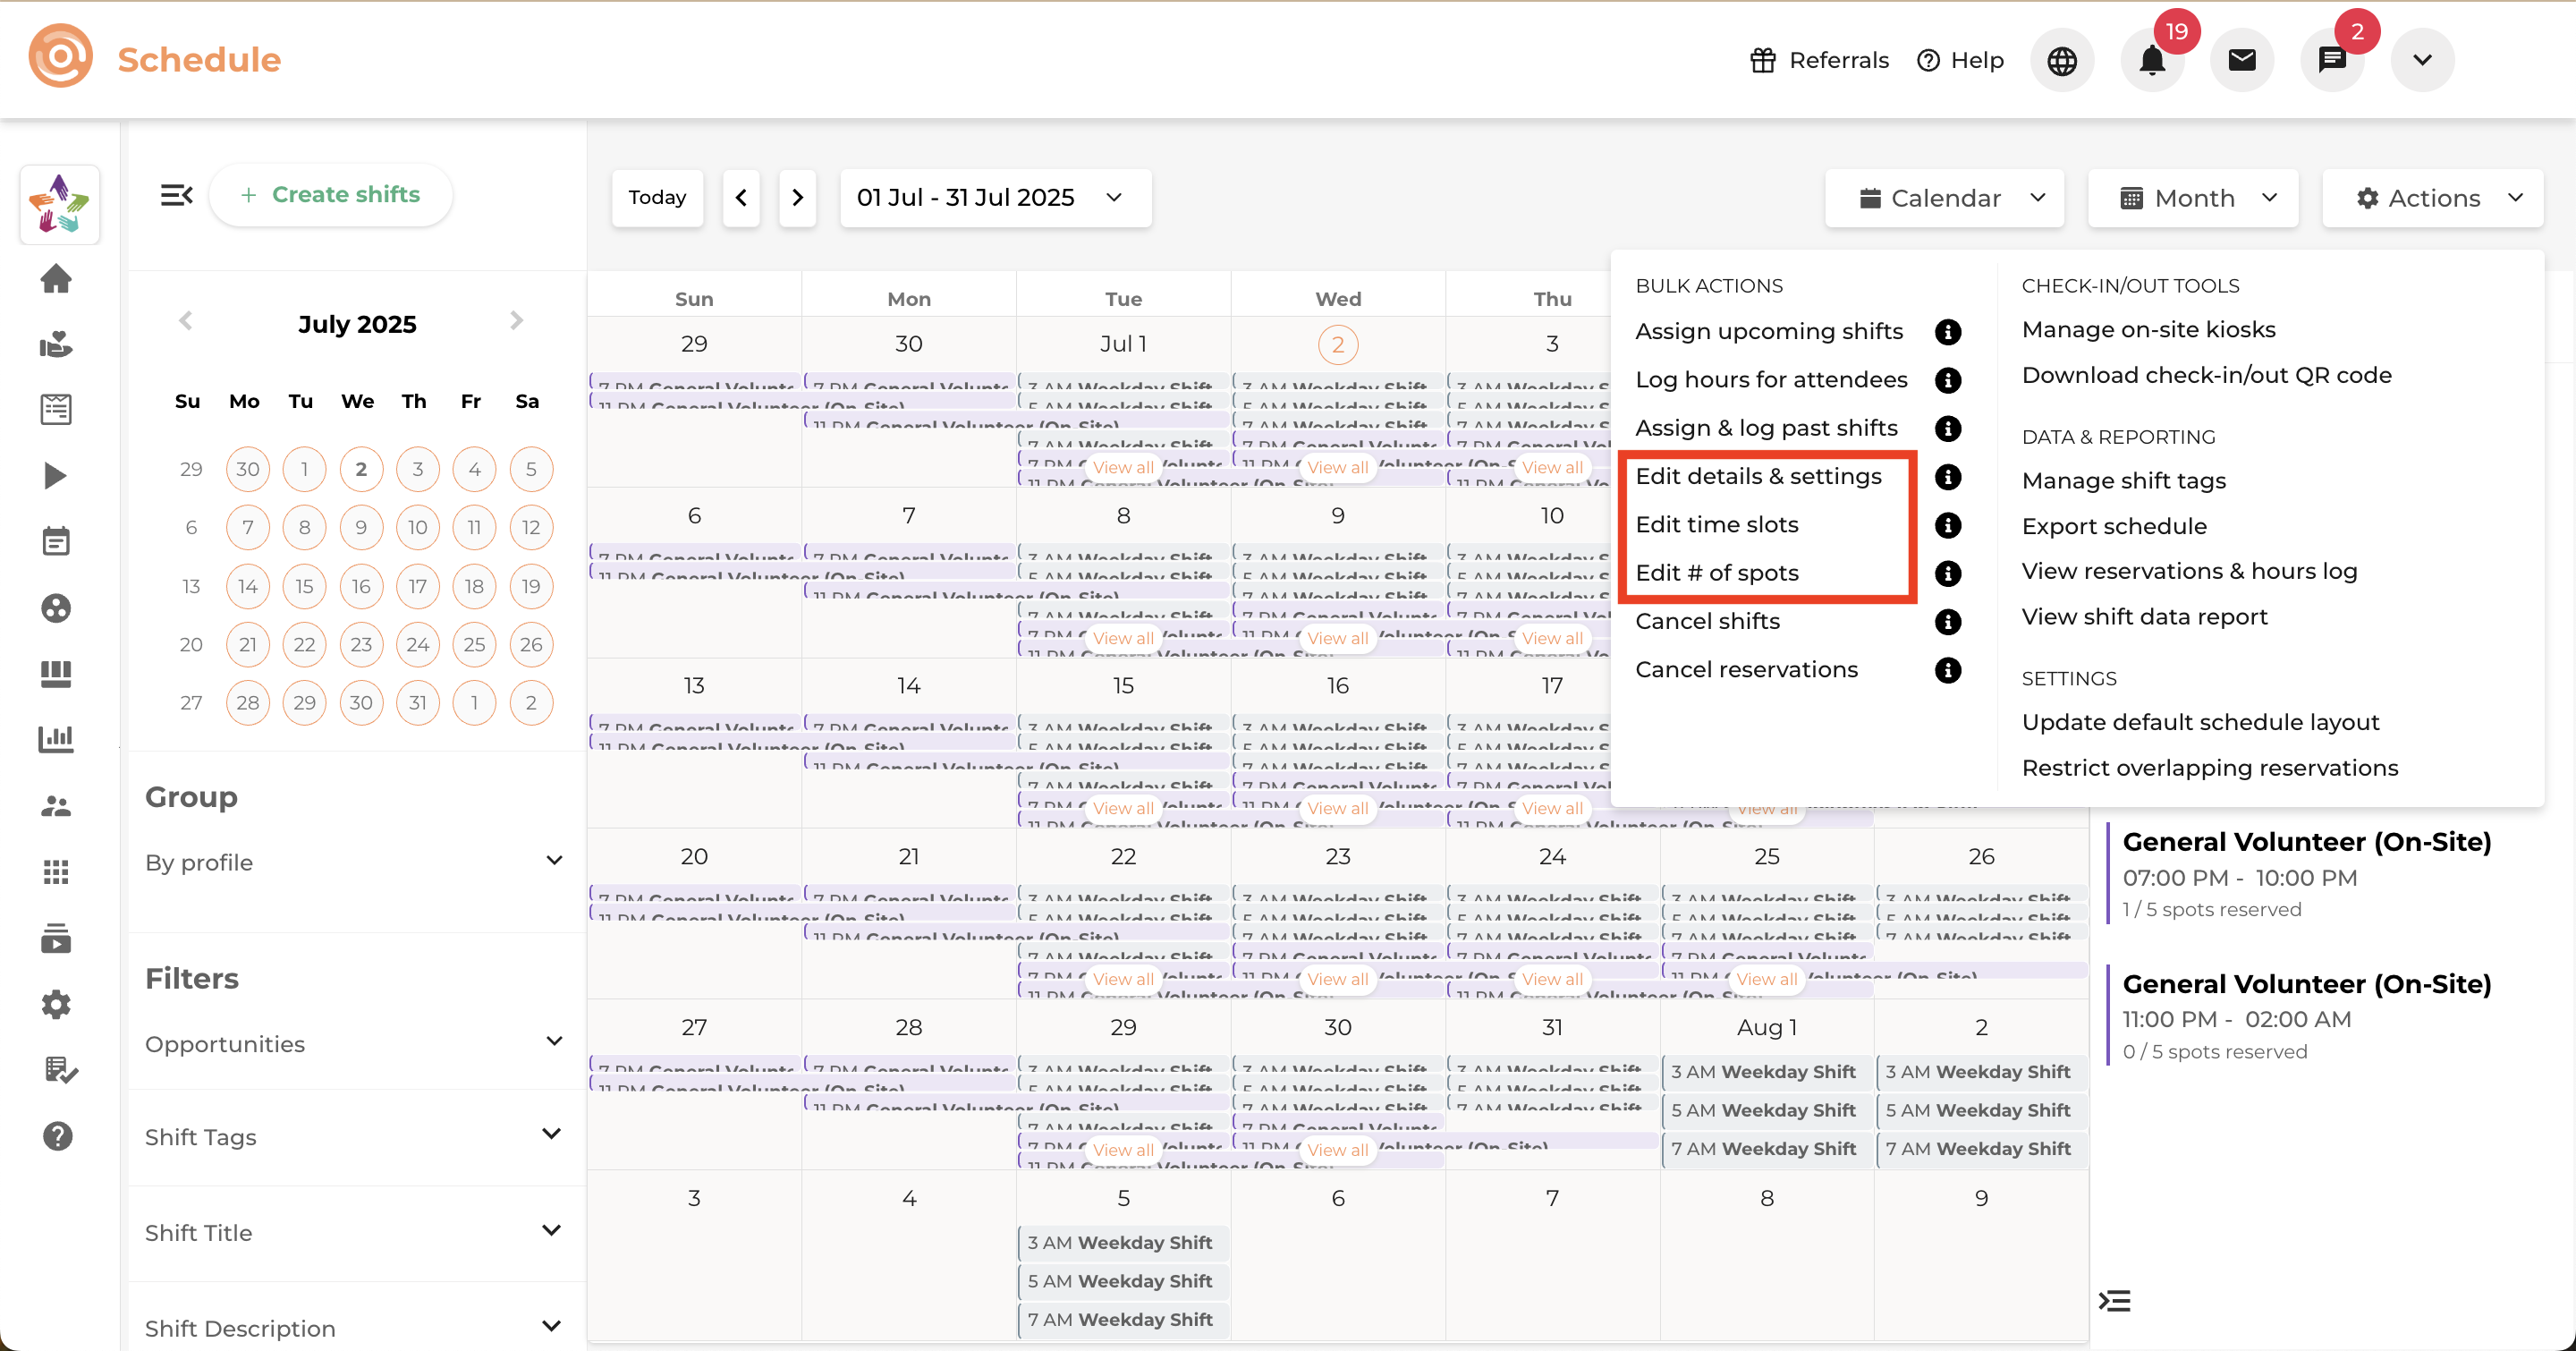Select Cancel shifts
Viewport: 2576px width, 1351px height.
coord(1707,621)
